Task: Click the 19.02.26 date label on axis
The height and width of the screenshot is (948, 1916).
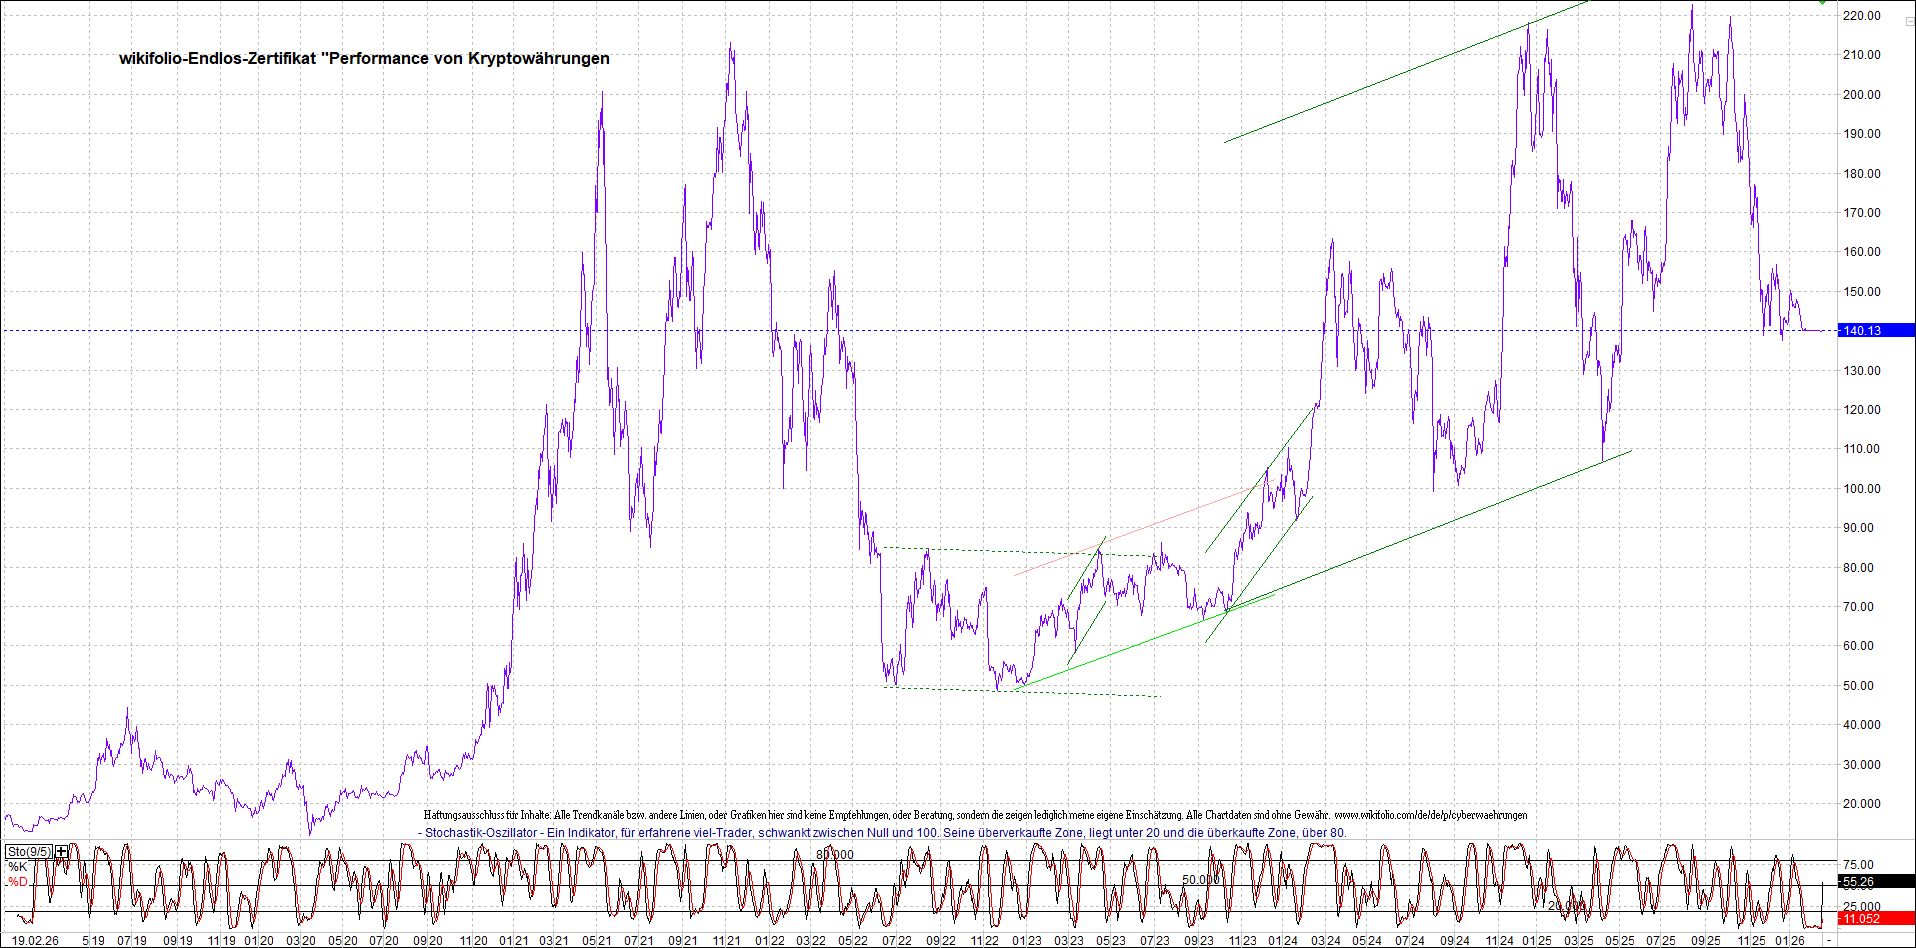Action: coord(35,941)
